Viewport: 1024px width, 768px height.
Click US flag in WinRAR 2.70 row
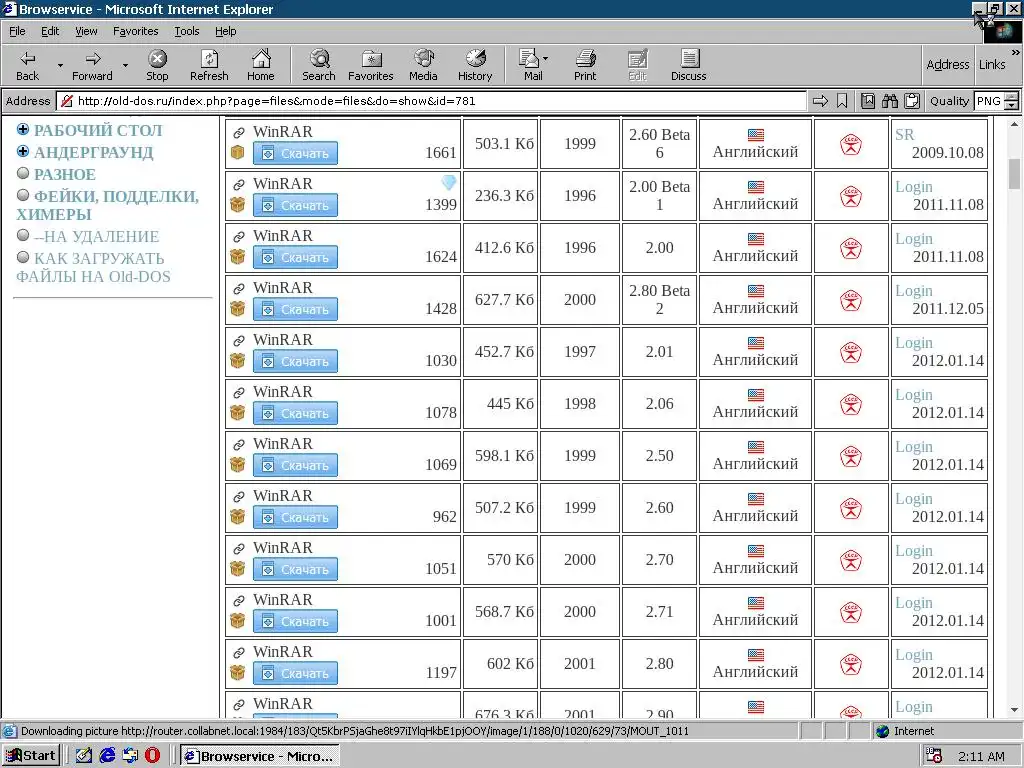tap(756, 551)
